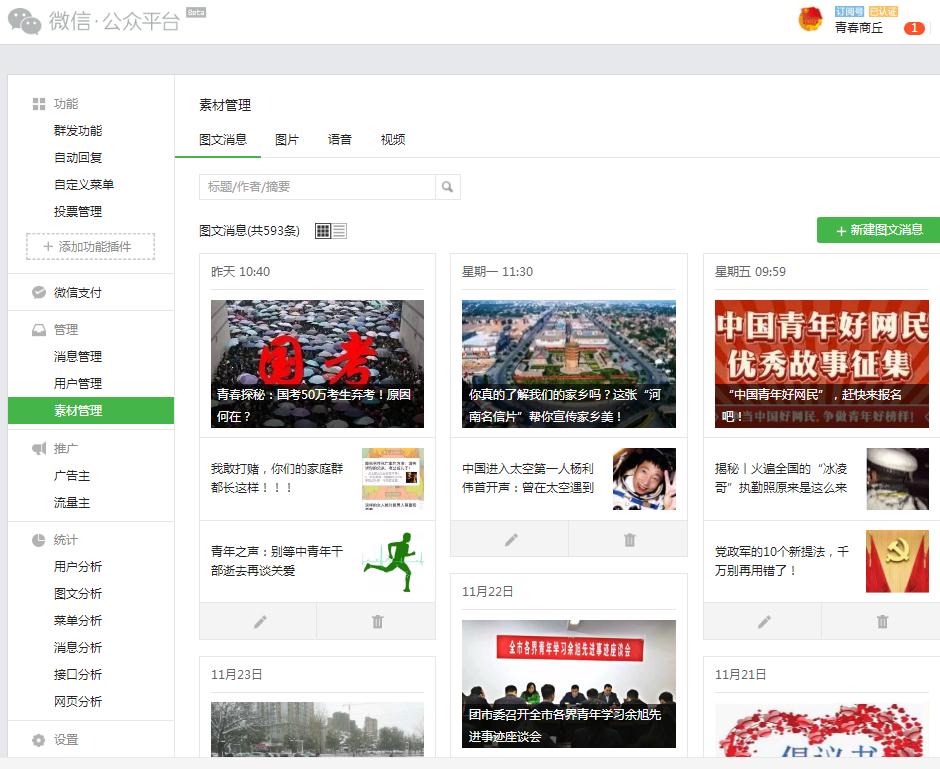The height and width of the screenshot is (769, 940).
Task: Delete the 昨天 10:40 article card
Action: 377,621
